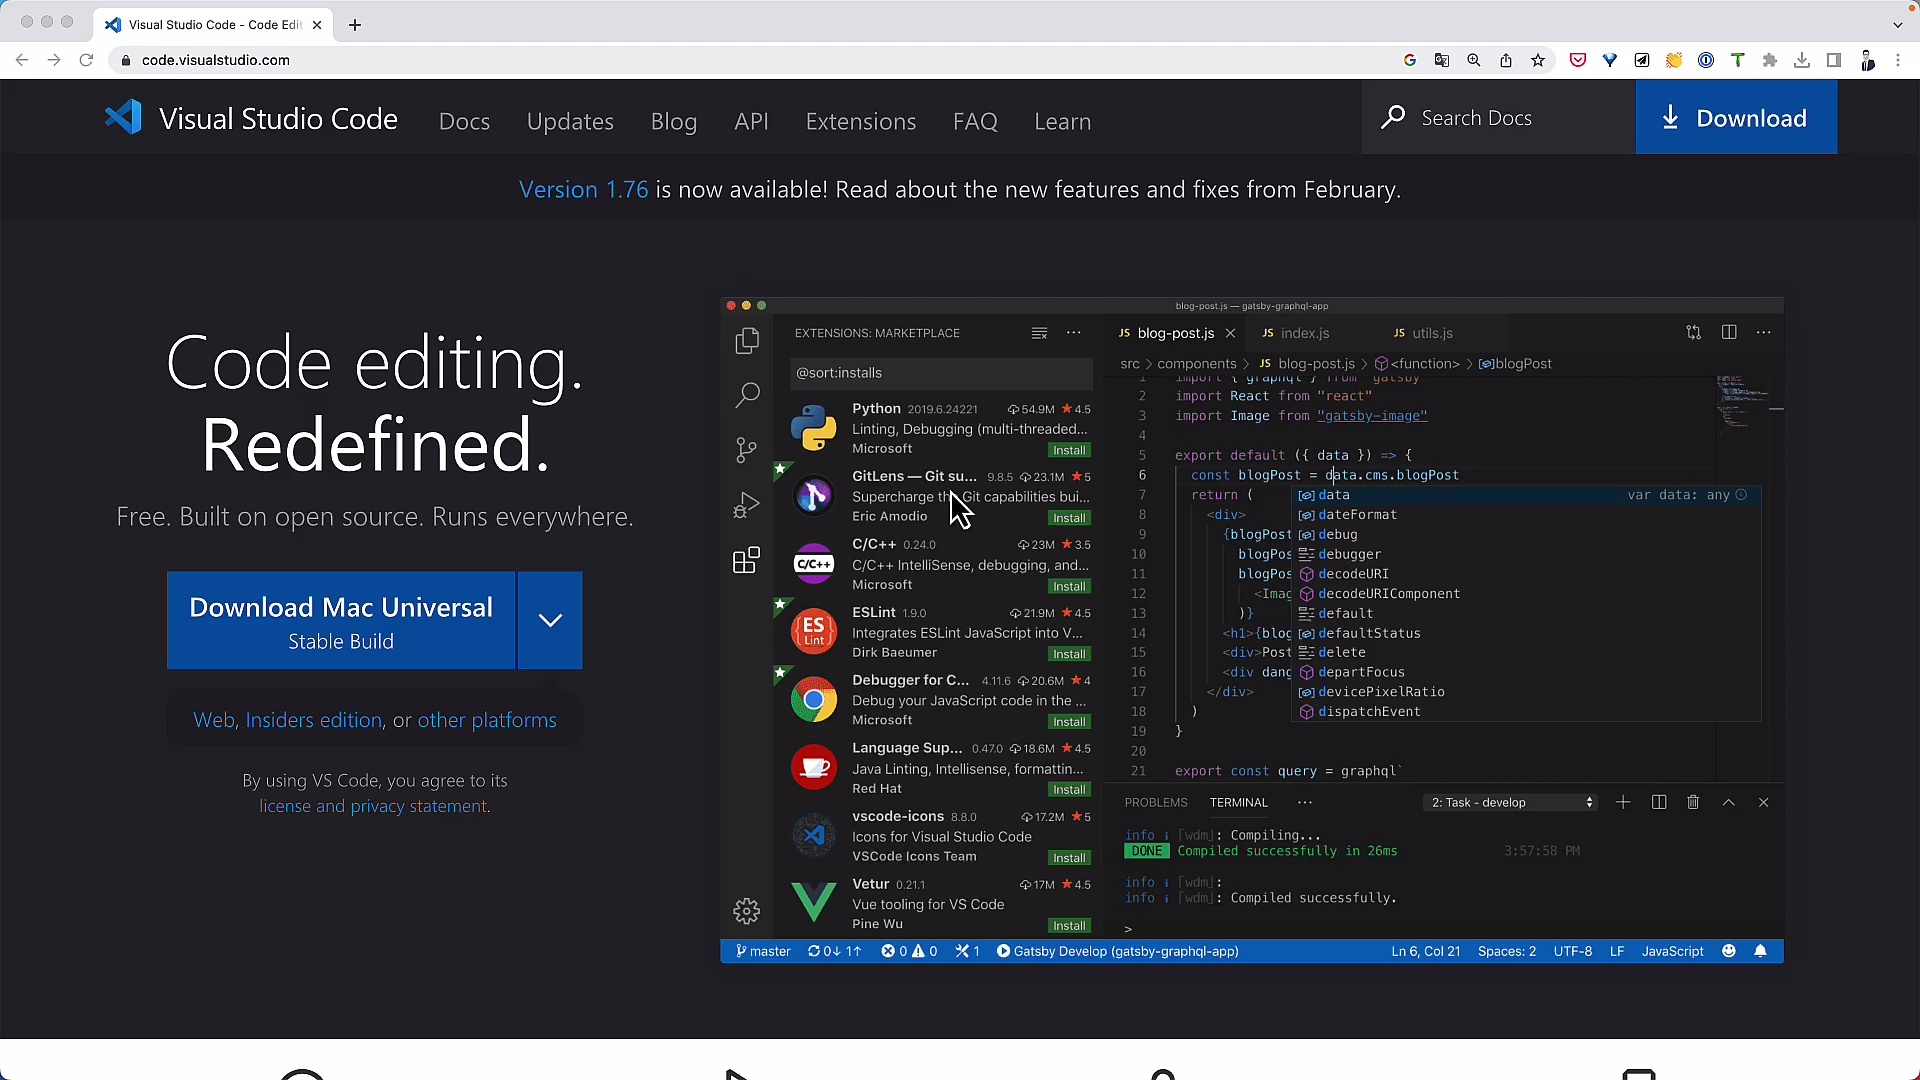1920x1080 pixels.
Task: Open the other platforms link
Action: (487, 720)
